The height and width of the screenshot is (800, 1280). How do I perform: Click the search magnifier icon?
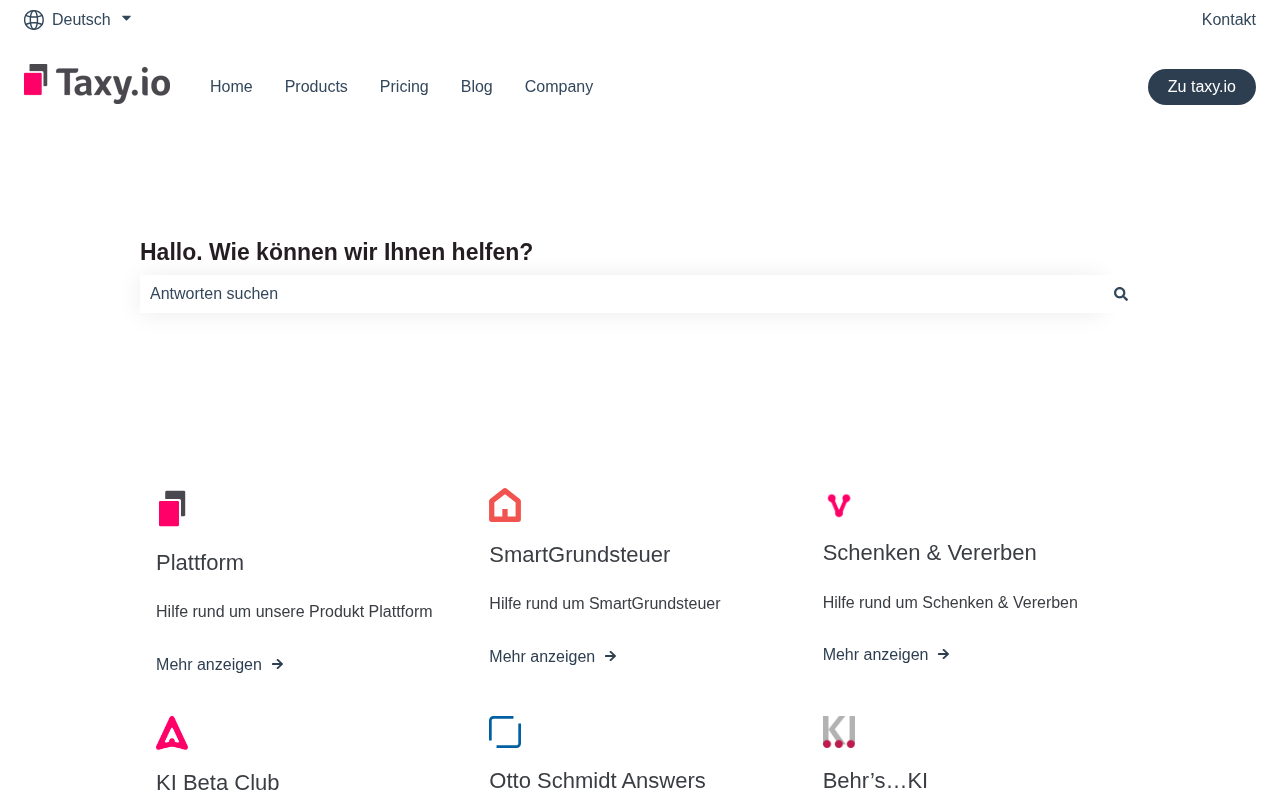pyautogui.click(x=1121, y=294)
